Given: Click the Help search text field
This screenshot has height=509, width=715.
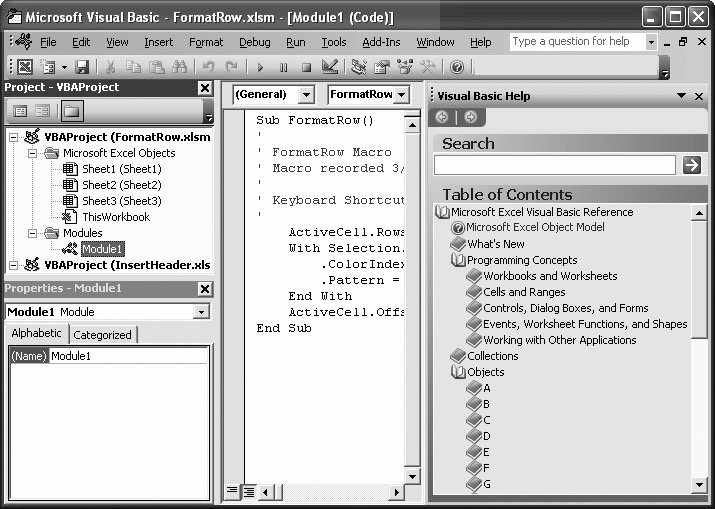Looking at the screenshot, I should (555, 165).
